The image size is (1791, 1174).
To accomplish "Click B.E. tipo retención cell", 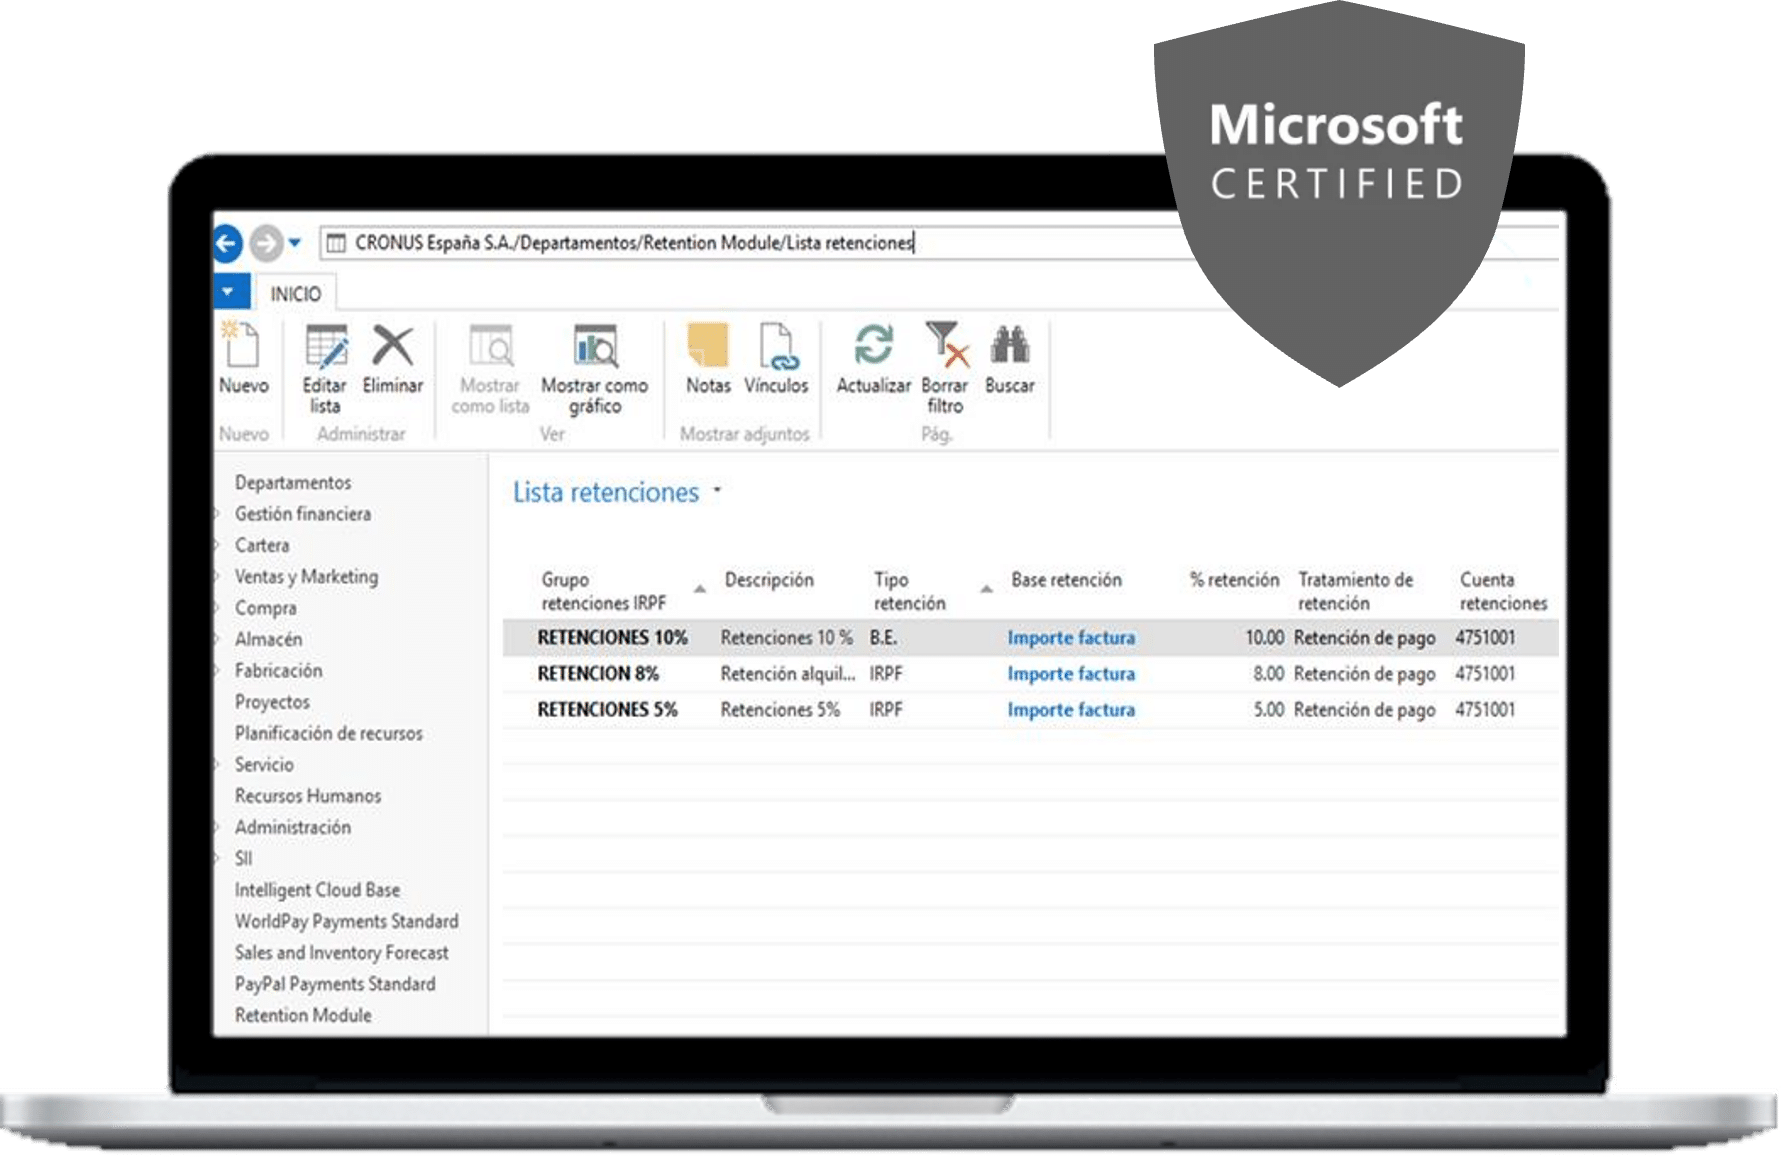I will point(883,638).
